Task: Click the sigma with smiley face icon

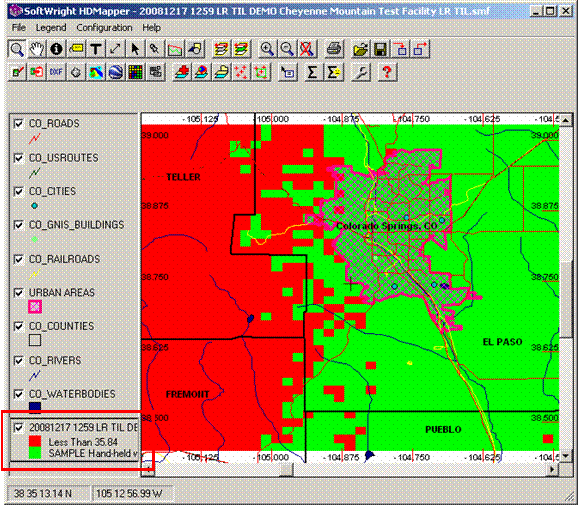Action: [333, 72]
